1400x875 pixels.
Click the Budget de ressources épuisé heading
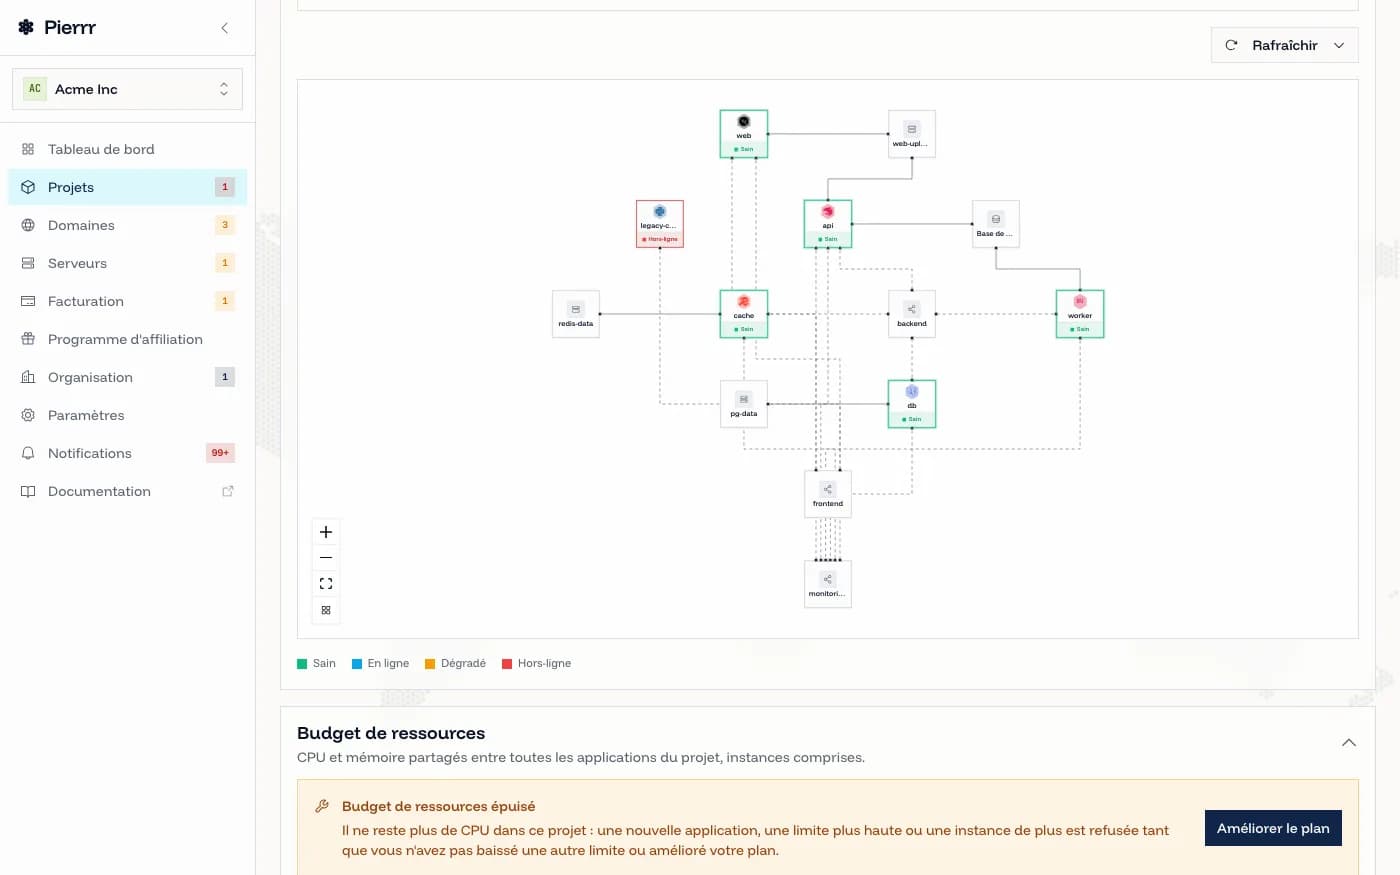(x=438, y=806)
